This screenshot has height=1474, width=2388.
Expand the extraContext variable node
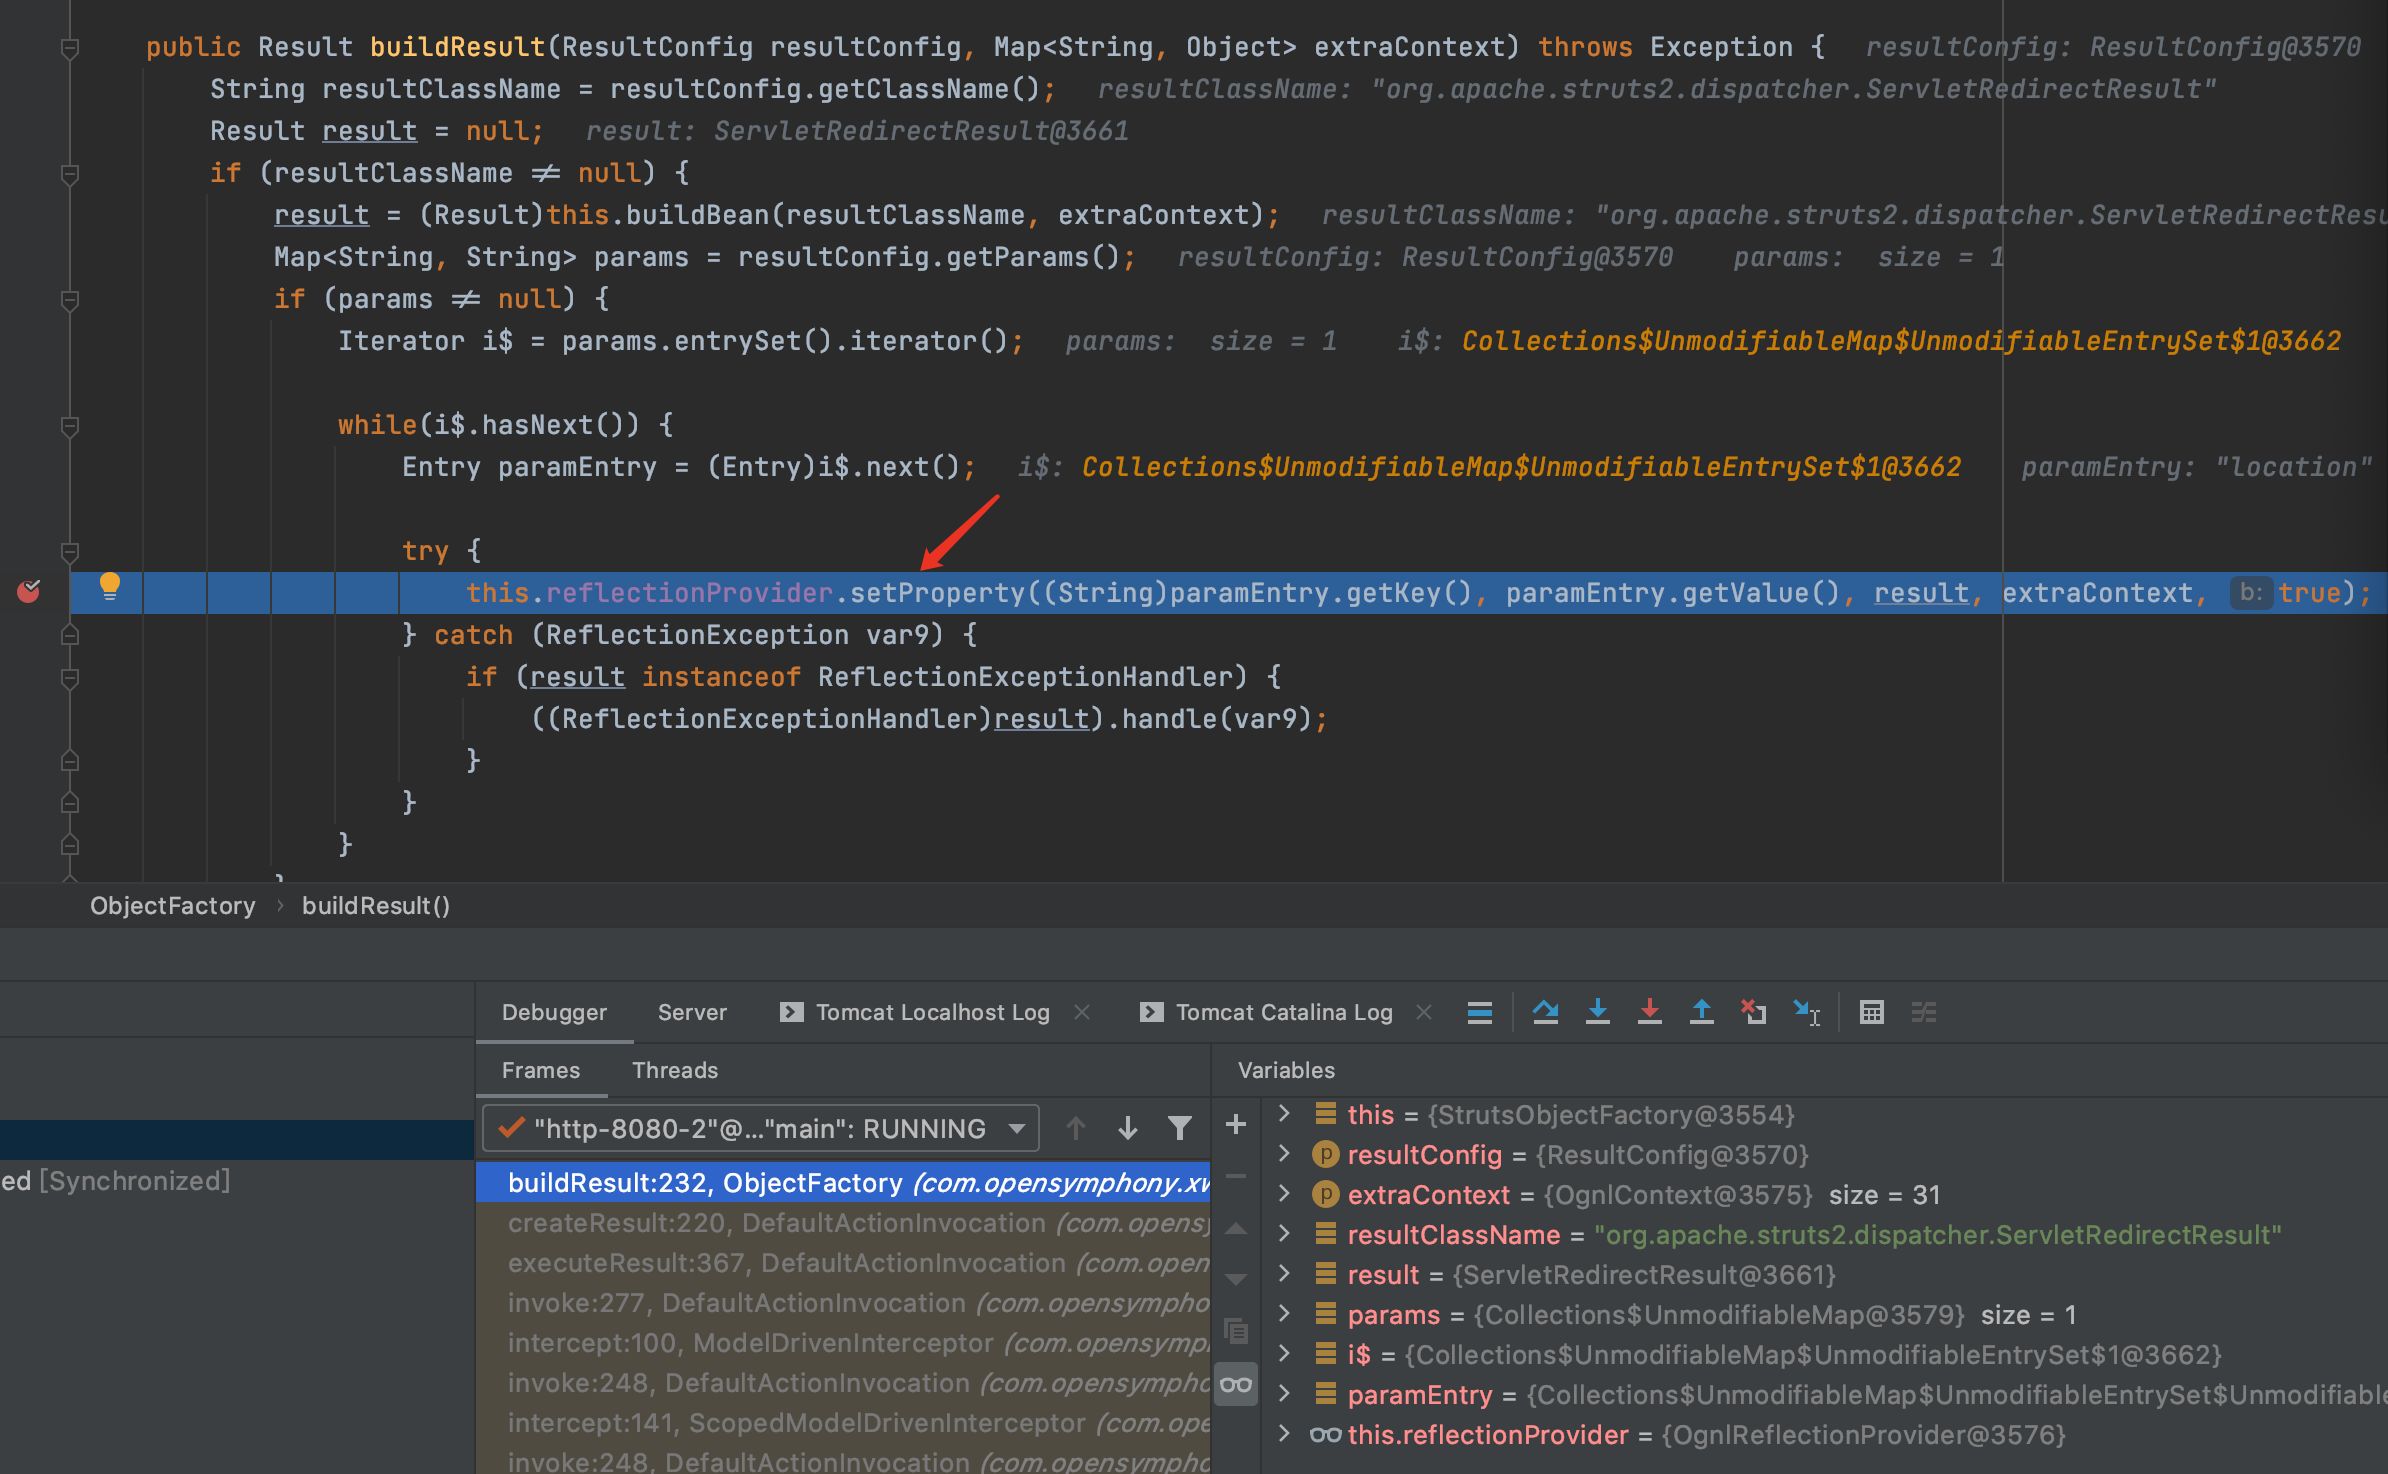(x=1284, y=1194)
